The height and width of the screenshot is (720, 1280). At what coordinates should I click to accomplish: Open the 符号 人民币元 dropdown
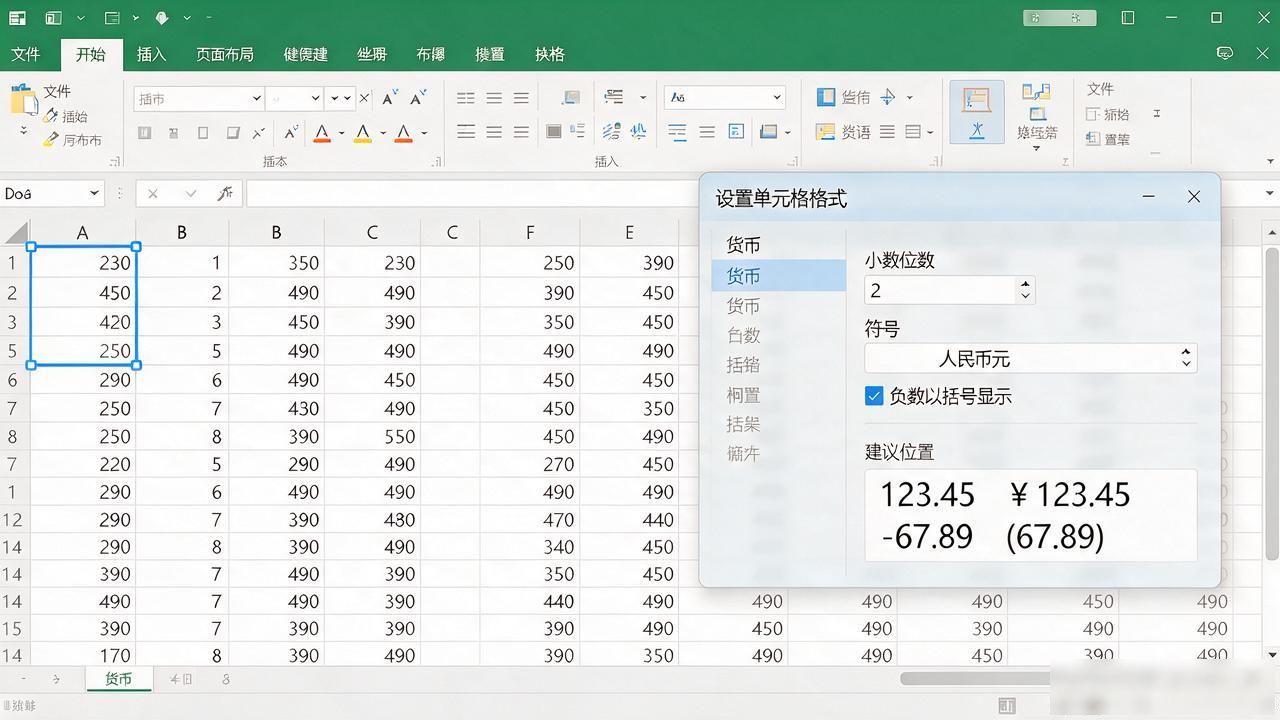pos(1031,358)
